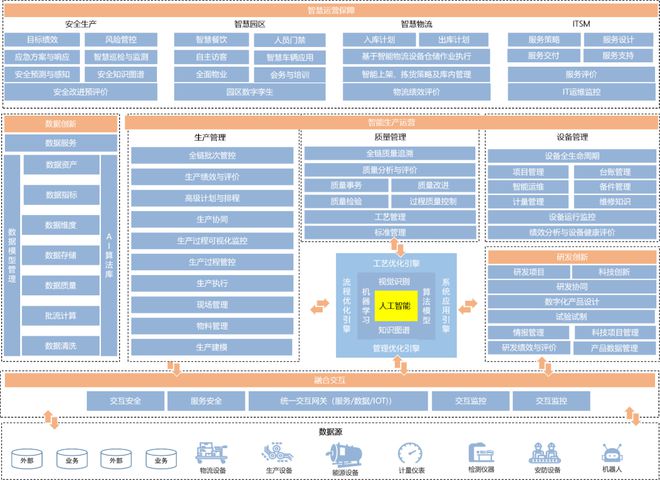
Task: Click the 检测仪器 instrument icon
Action: click(481, 453)
